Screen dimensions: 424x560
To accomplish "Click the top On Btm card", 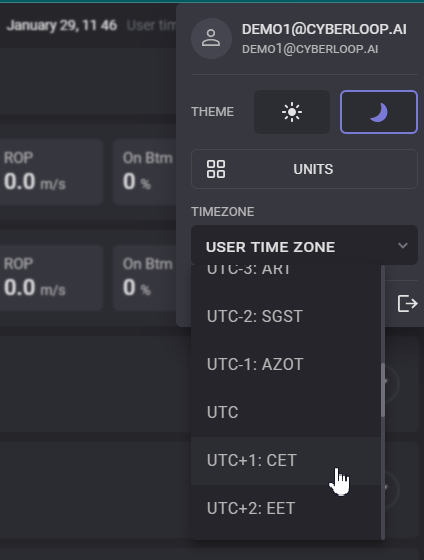I will tap(145, 172).
